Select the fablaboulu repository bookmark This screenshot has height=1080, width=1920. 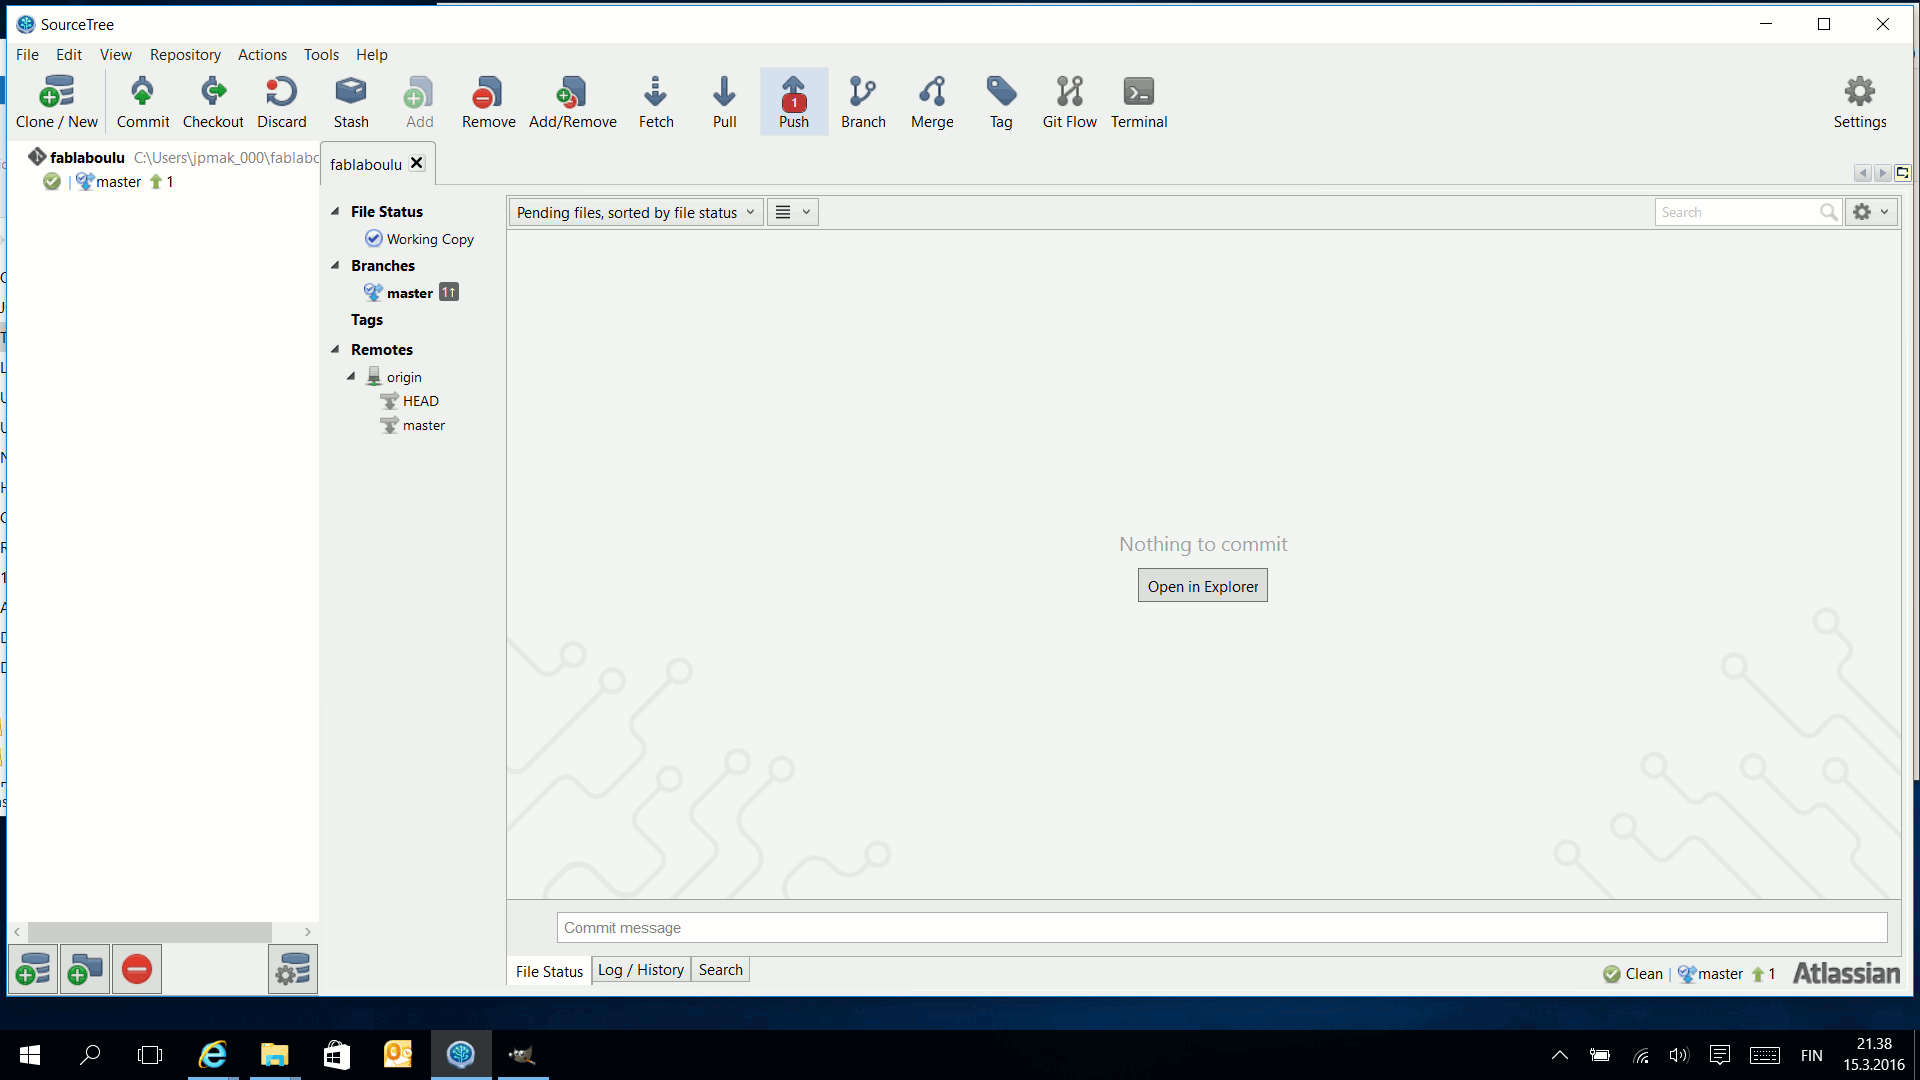coord(87,157)
